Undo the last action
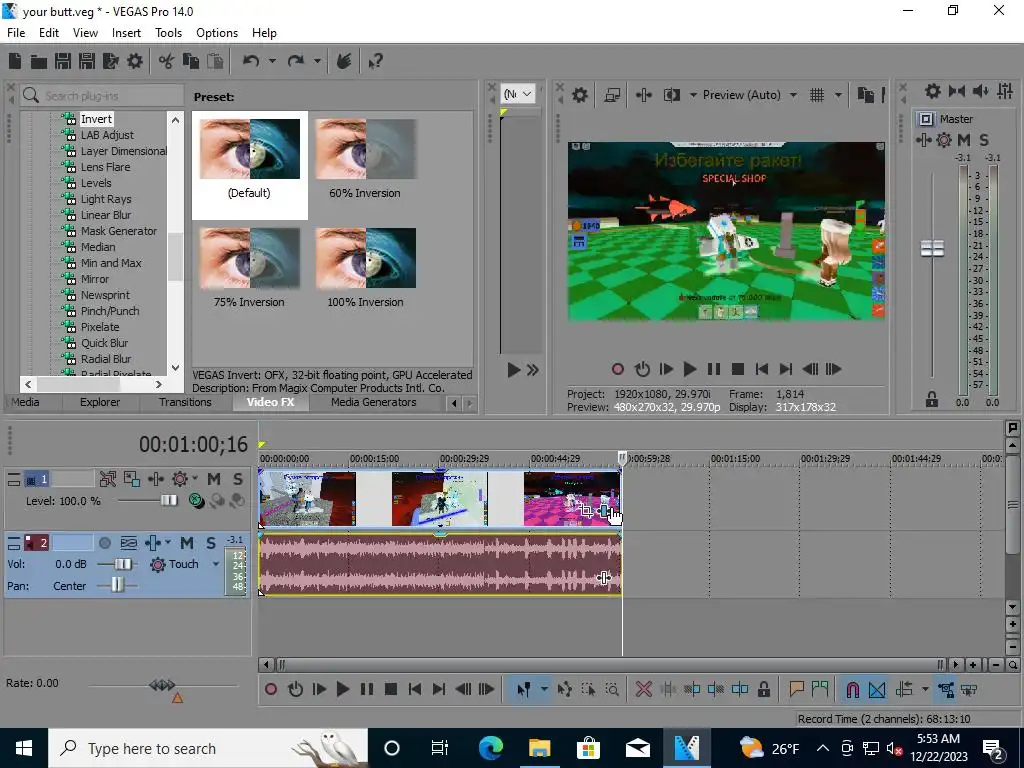The image size is (1024, 768). [x=251, y=61]
